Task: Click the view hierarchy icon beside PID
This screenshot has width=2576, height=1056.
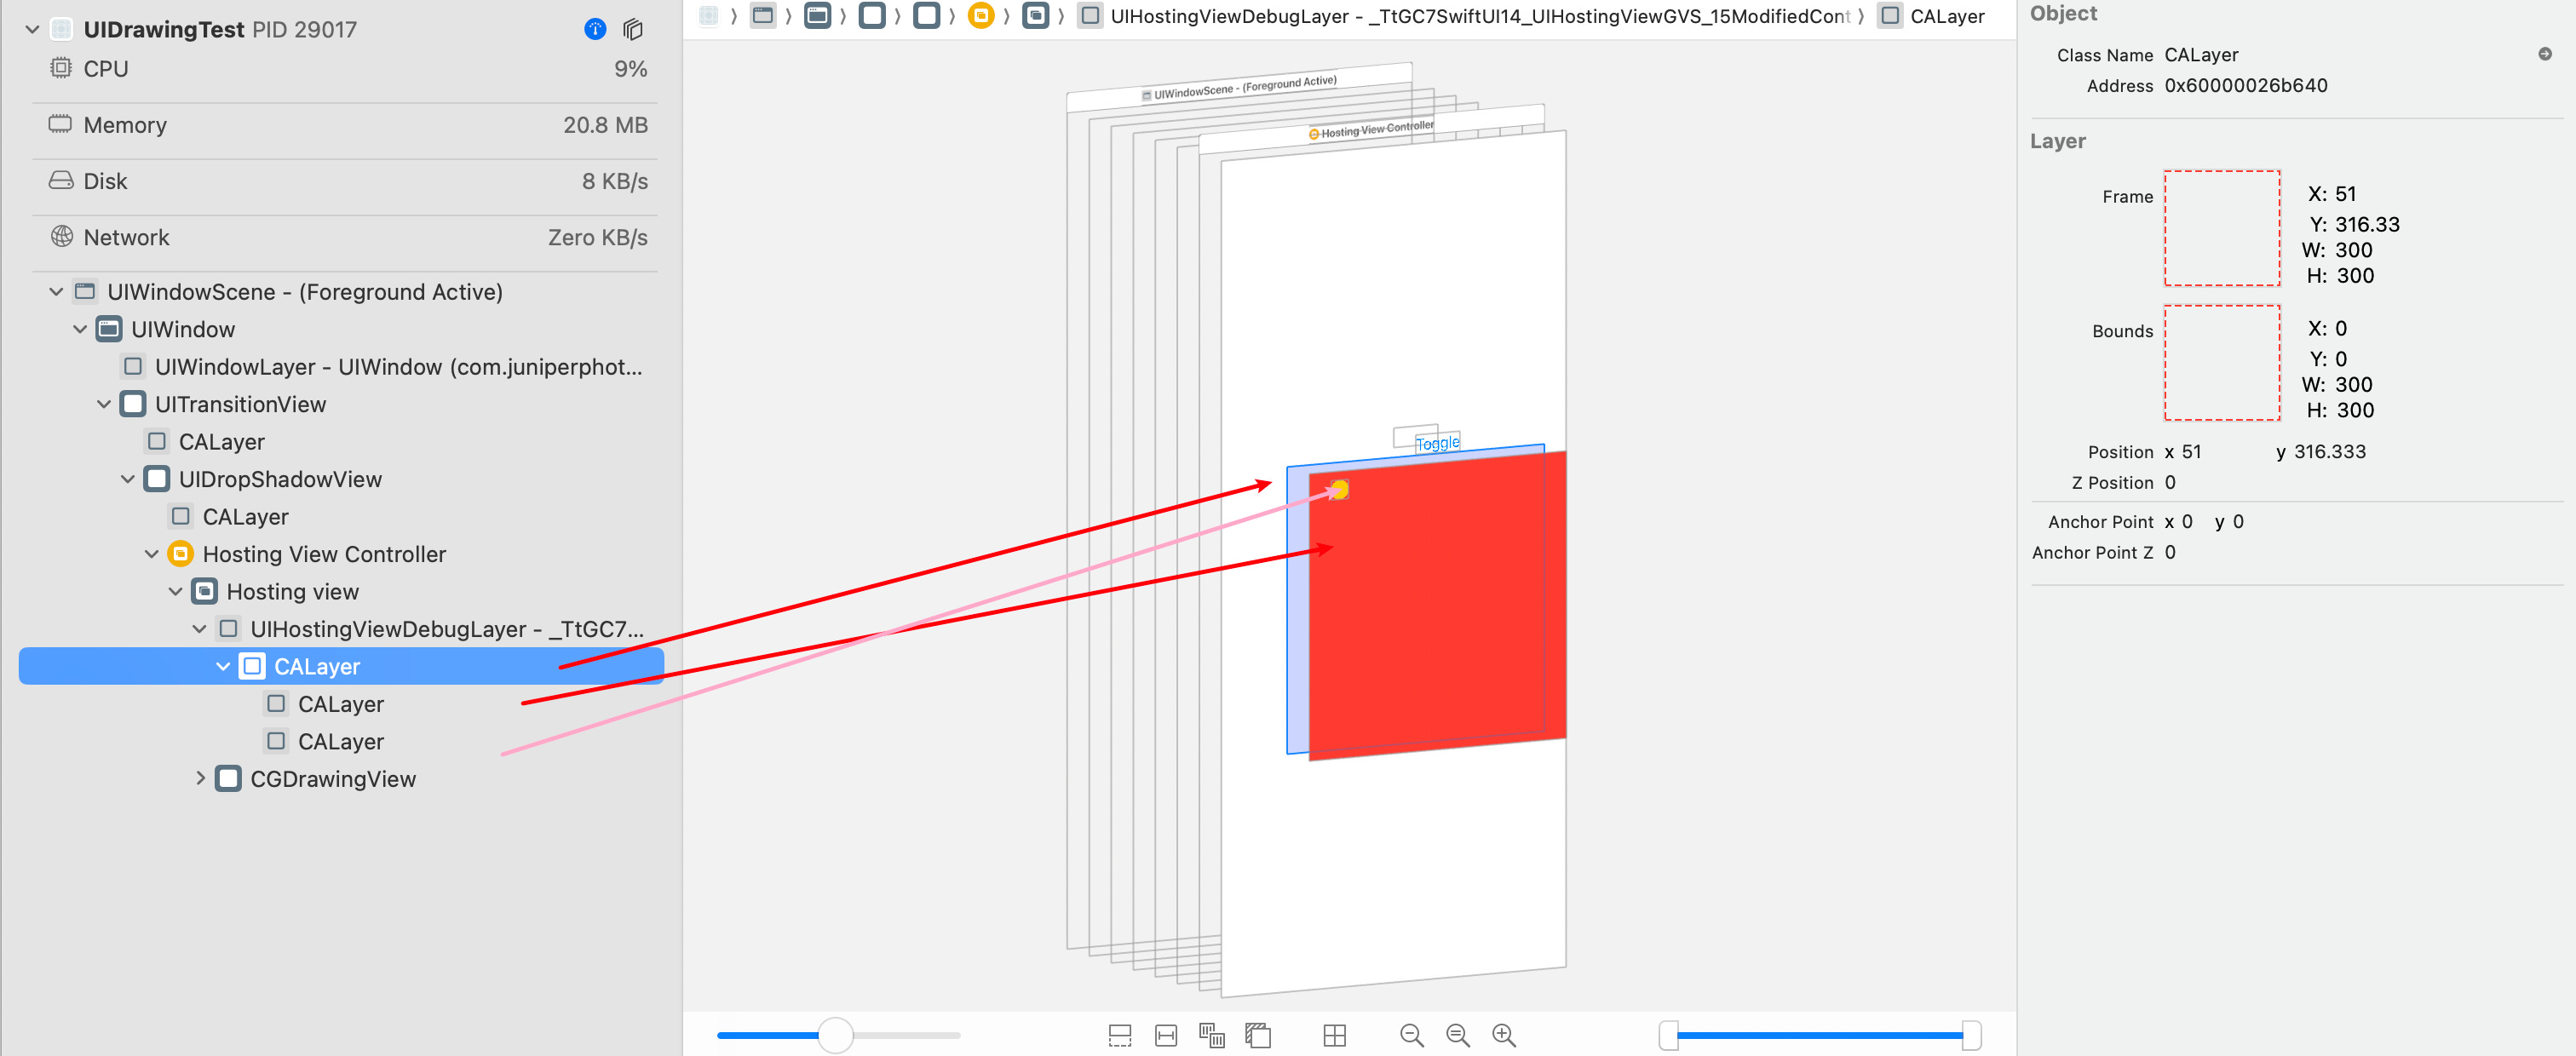Action: [633, 29]
